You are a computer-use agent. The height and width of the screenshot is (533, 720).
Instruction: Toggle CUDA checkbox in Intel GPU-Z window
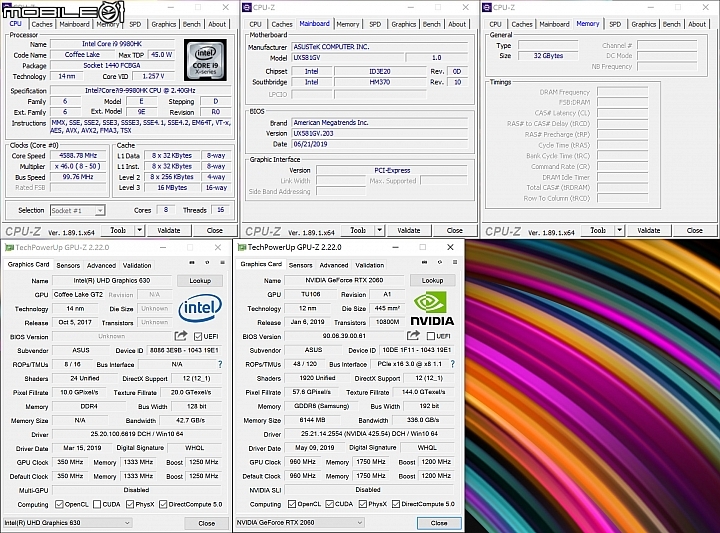click(97, 504)
